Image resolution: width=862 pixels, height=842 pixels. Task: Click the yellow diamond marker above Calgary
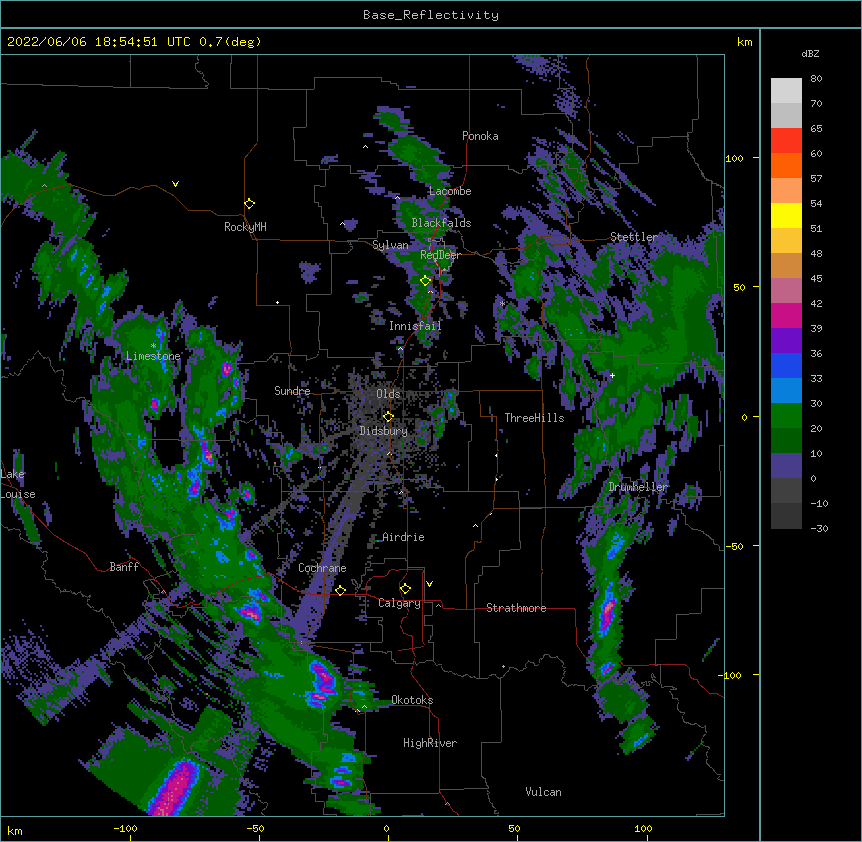pyautogui.click(x=405, y=589)
